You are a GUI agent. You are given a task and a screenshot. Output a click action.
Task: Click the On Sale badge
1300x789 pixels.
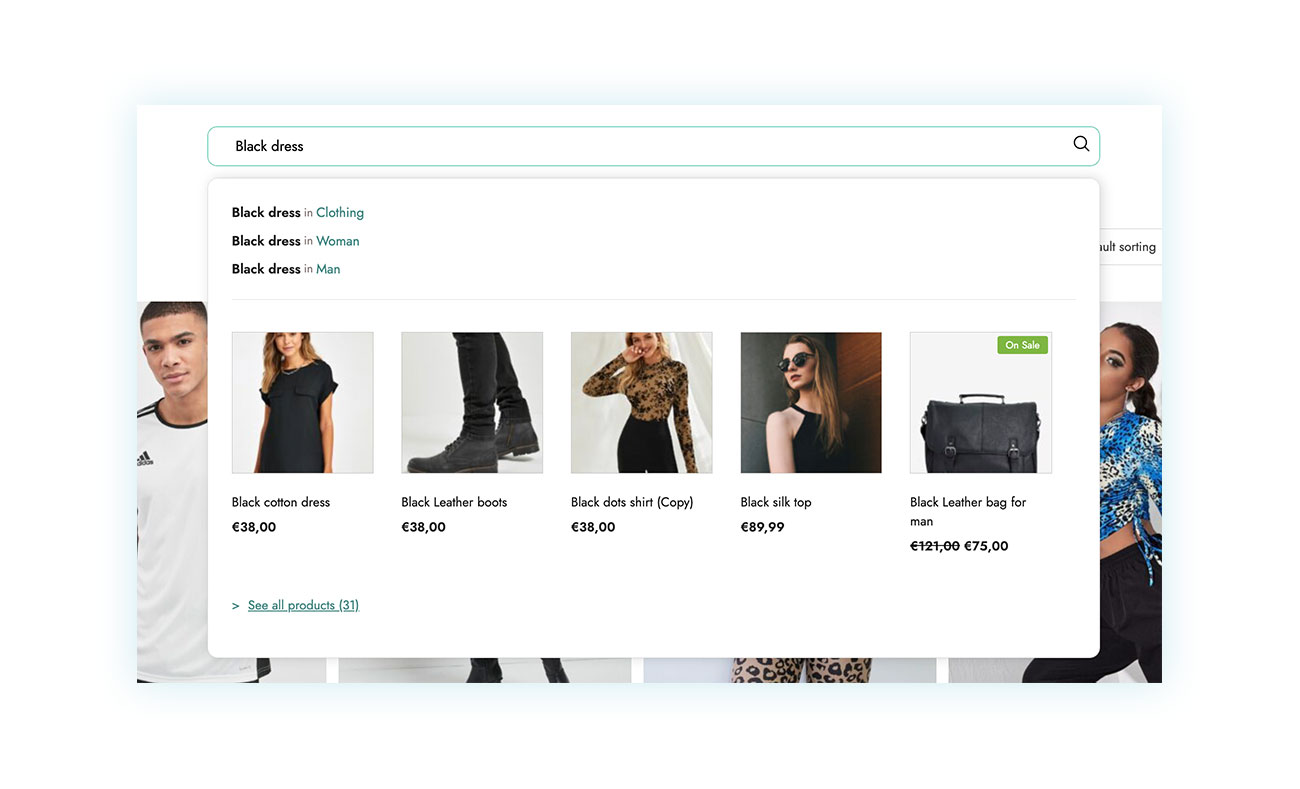click(1022, 344)
